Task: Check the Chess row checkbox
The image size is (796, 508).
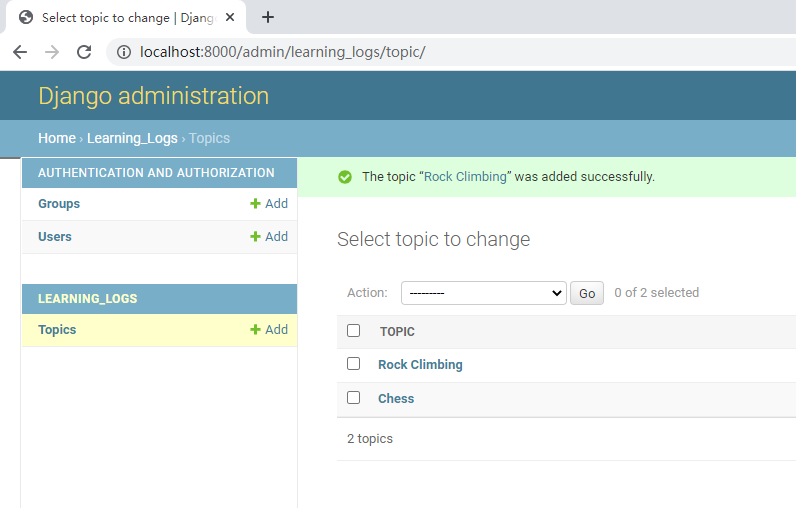Action: [x=354, y=397]
